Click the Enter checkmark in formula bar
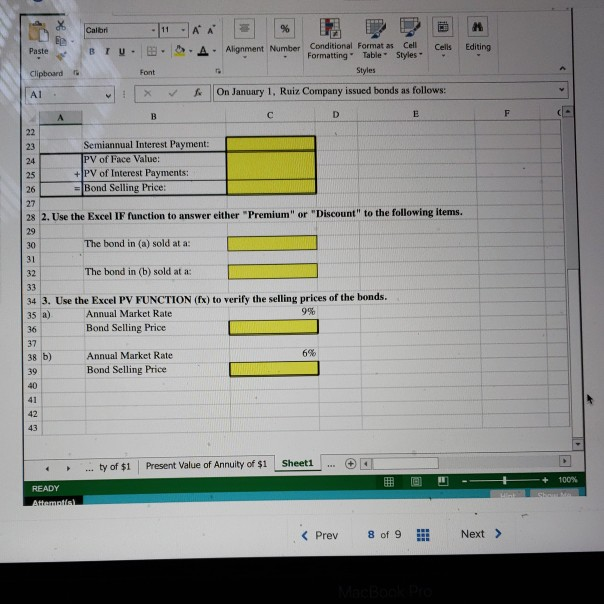 173,93
